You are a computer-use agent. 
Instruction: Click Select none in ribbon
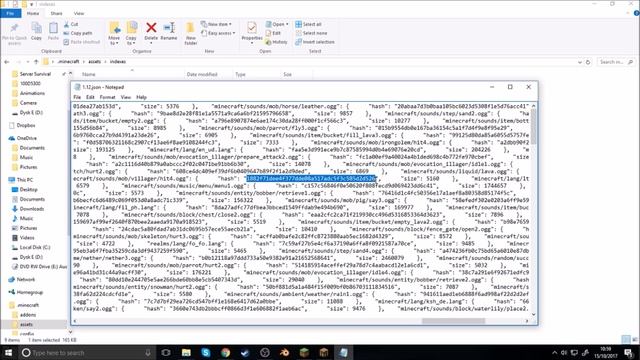311,33
